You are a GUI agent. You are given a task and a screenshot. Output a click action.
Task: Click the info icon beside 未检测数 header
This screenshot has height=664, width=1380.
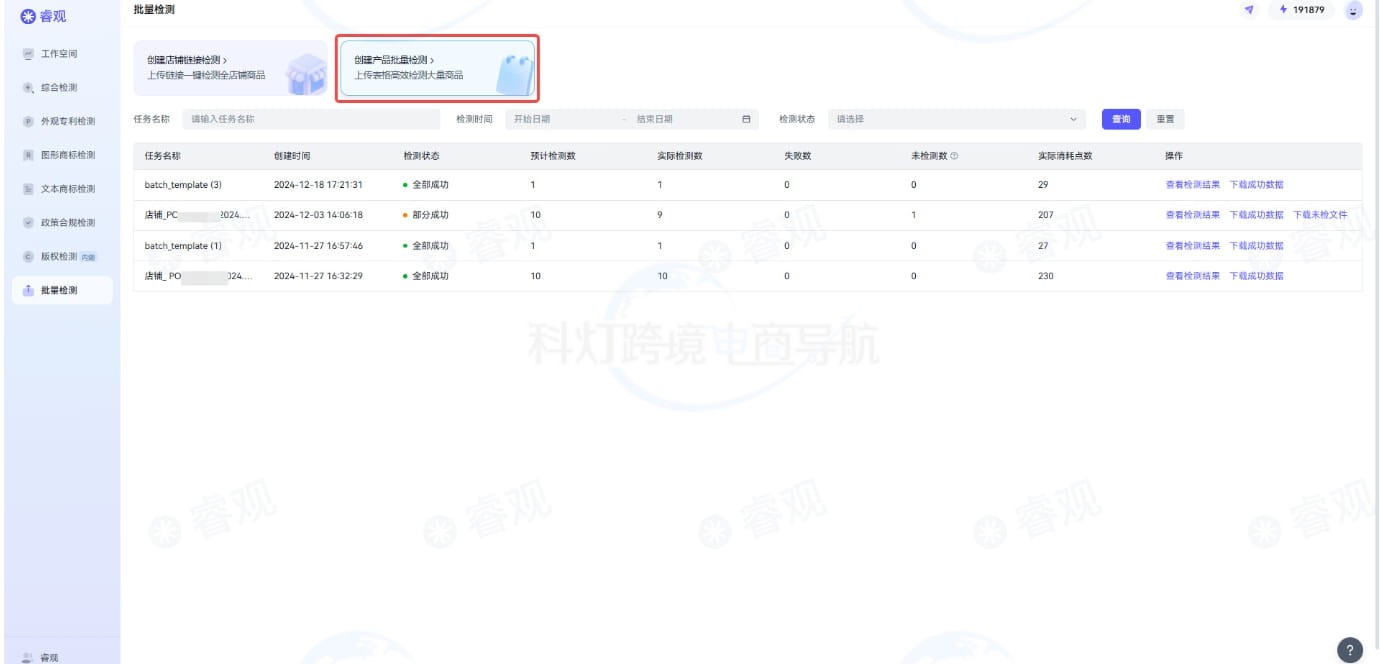pos(954,156)
